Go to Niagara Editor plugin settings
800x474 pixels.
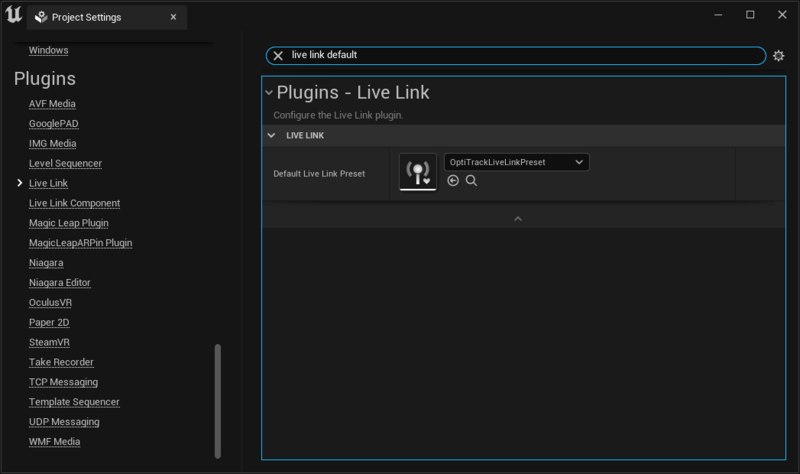(x=60, y=283)
